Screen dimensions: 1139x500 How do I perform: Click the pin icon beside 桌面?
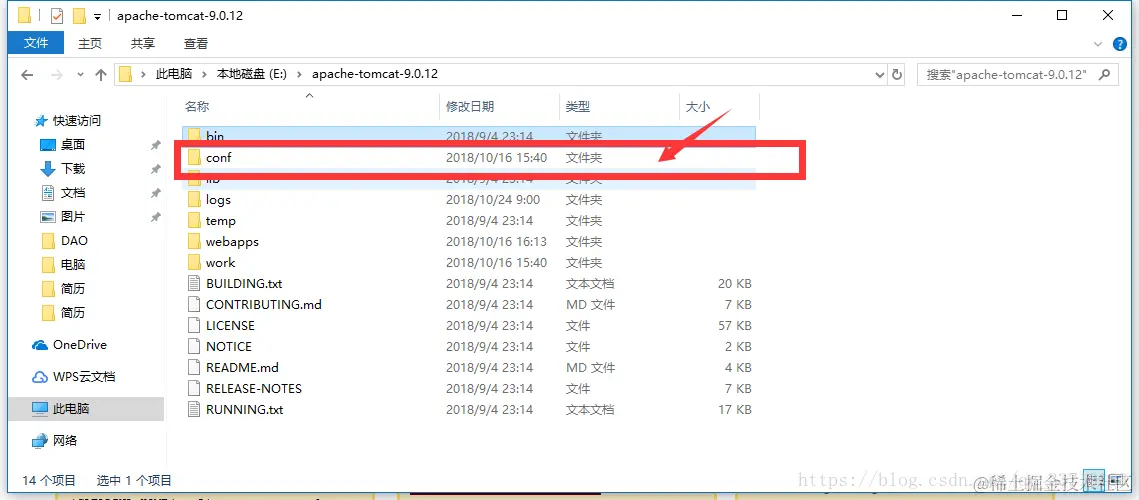(x=155, y=145)
